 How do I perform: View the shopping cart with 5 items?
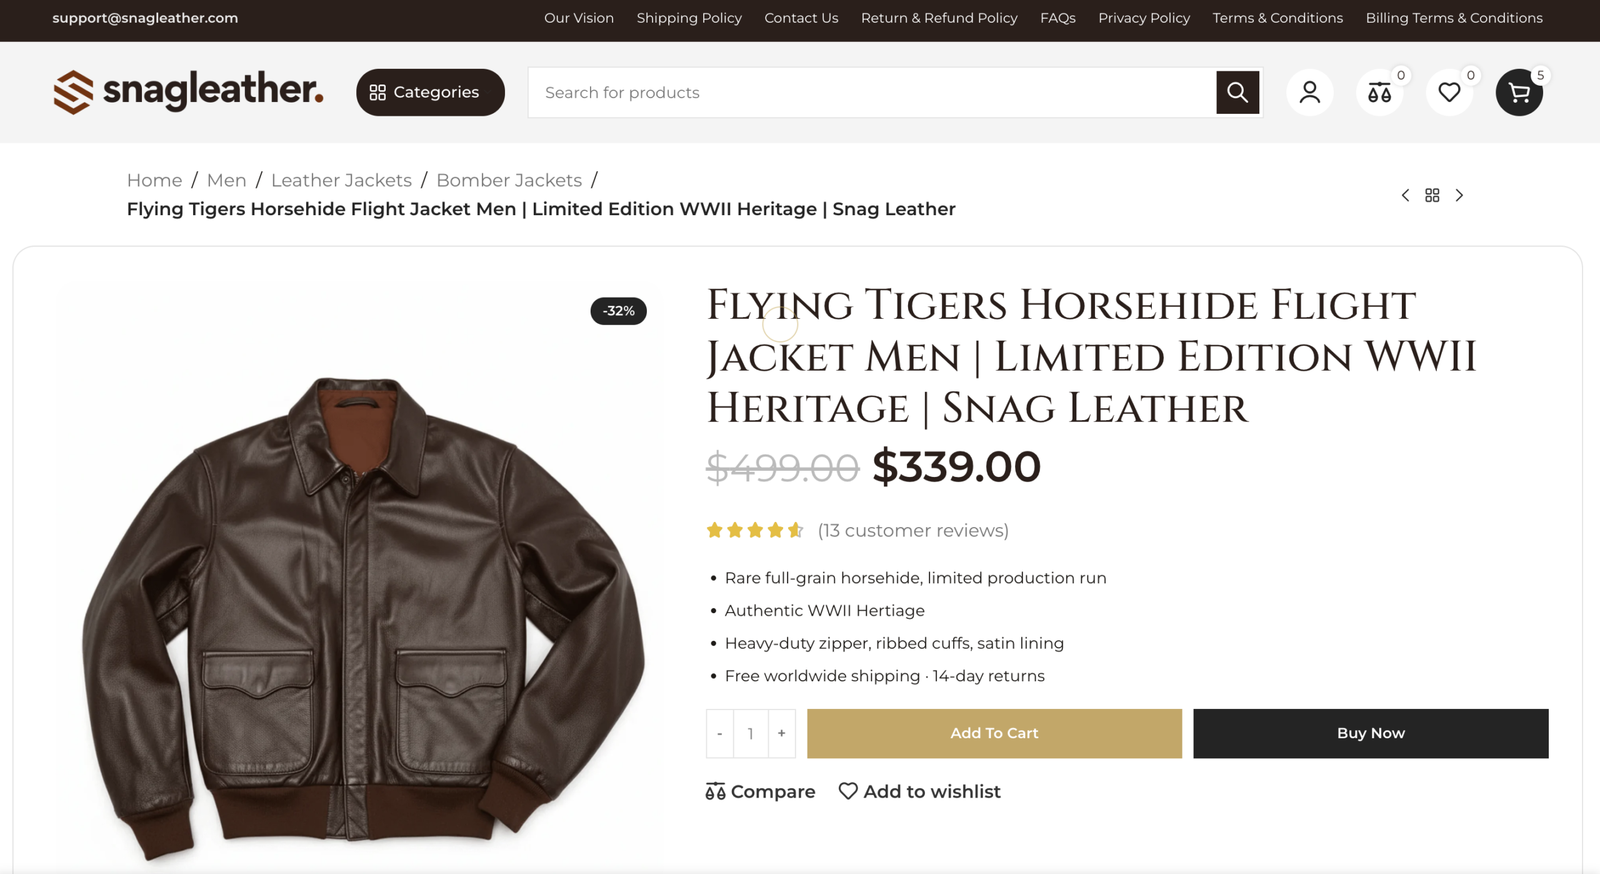1519,92
